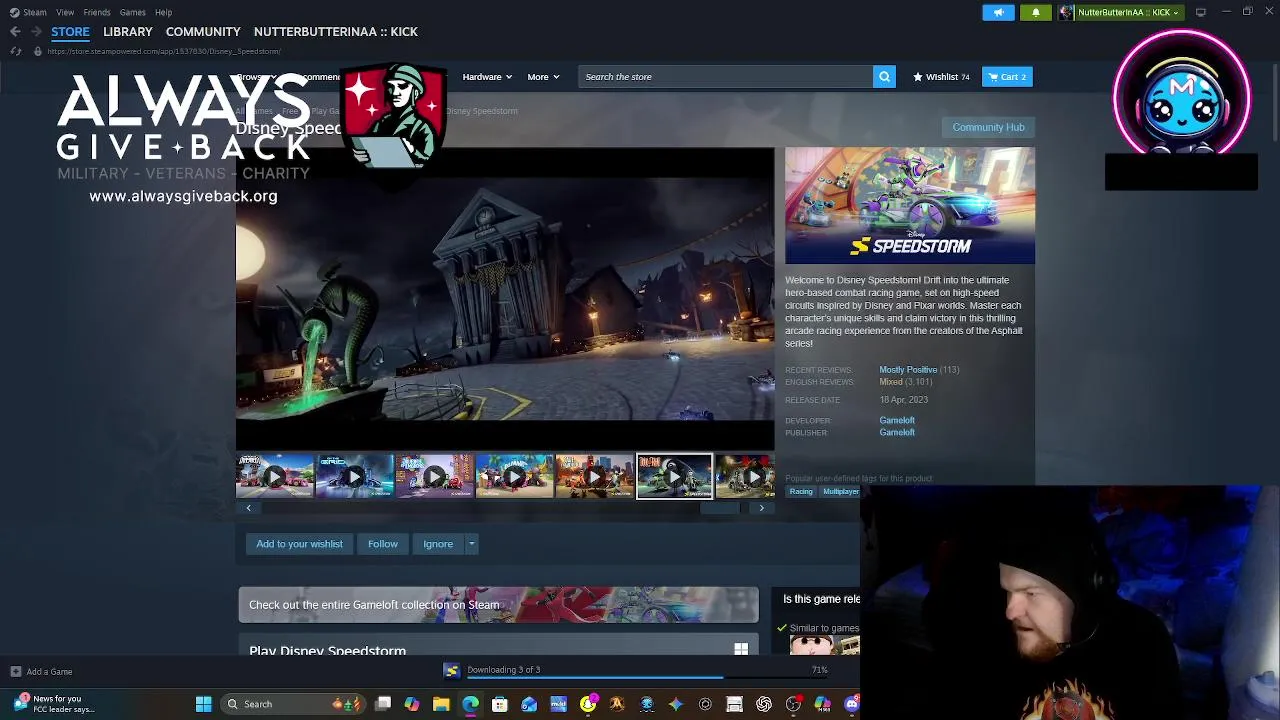Select the highlighted sixth video thumbnail

(x=674, y=477)
